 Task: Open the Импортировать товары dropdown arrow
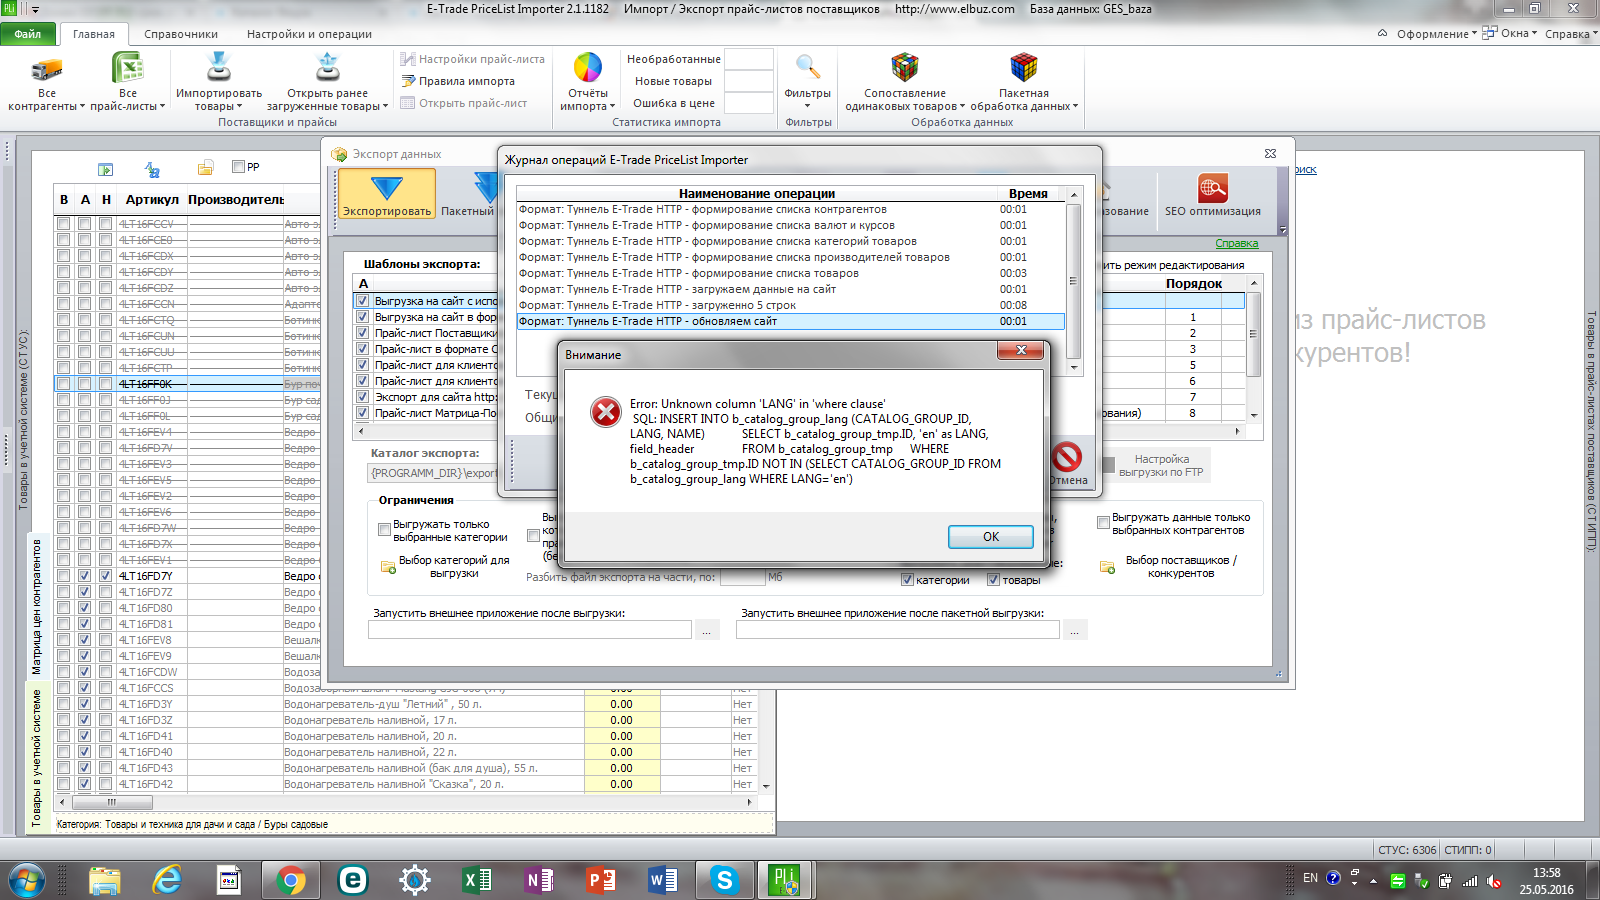click(x=240, y=106)
